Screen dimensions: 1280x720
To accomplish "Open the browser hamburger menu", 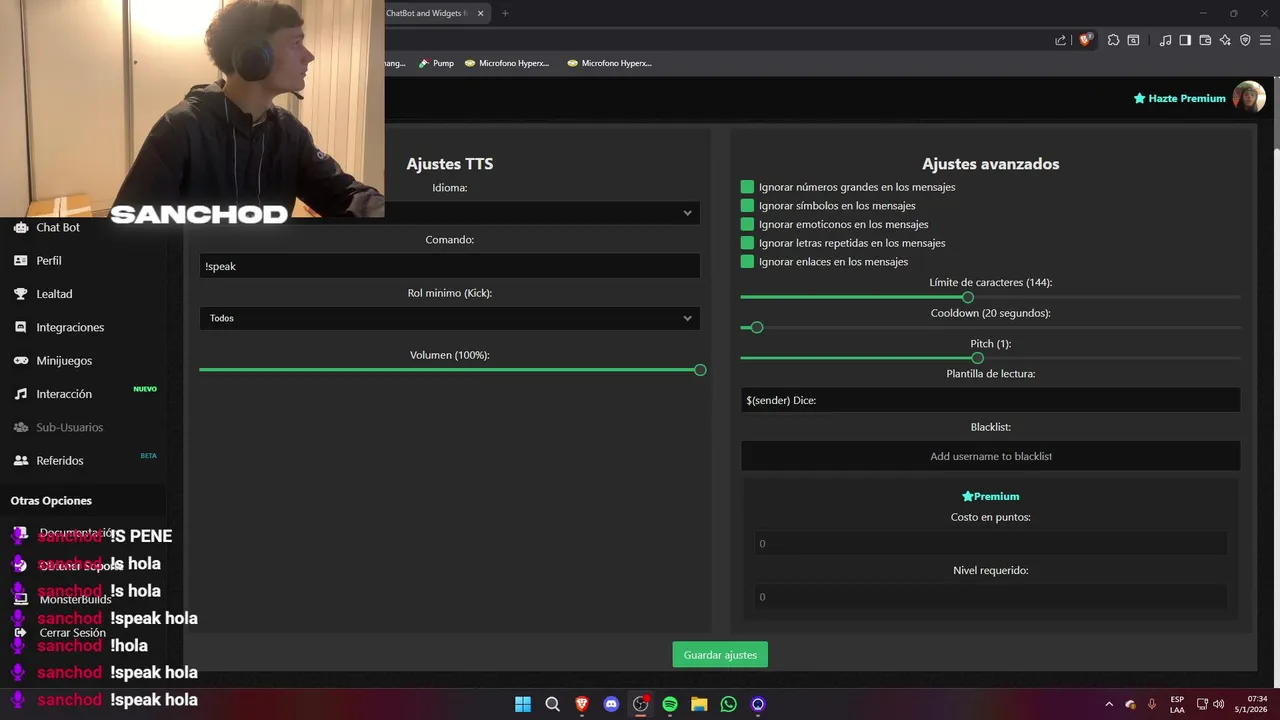I will click(x=1265, y=40).
